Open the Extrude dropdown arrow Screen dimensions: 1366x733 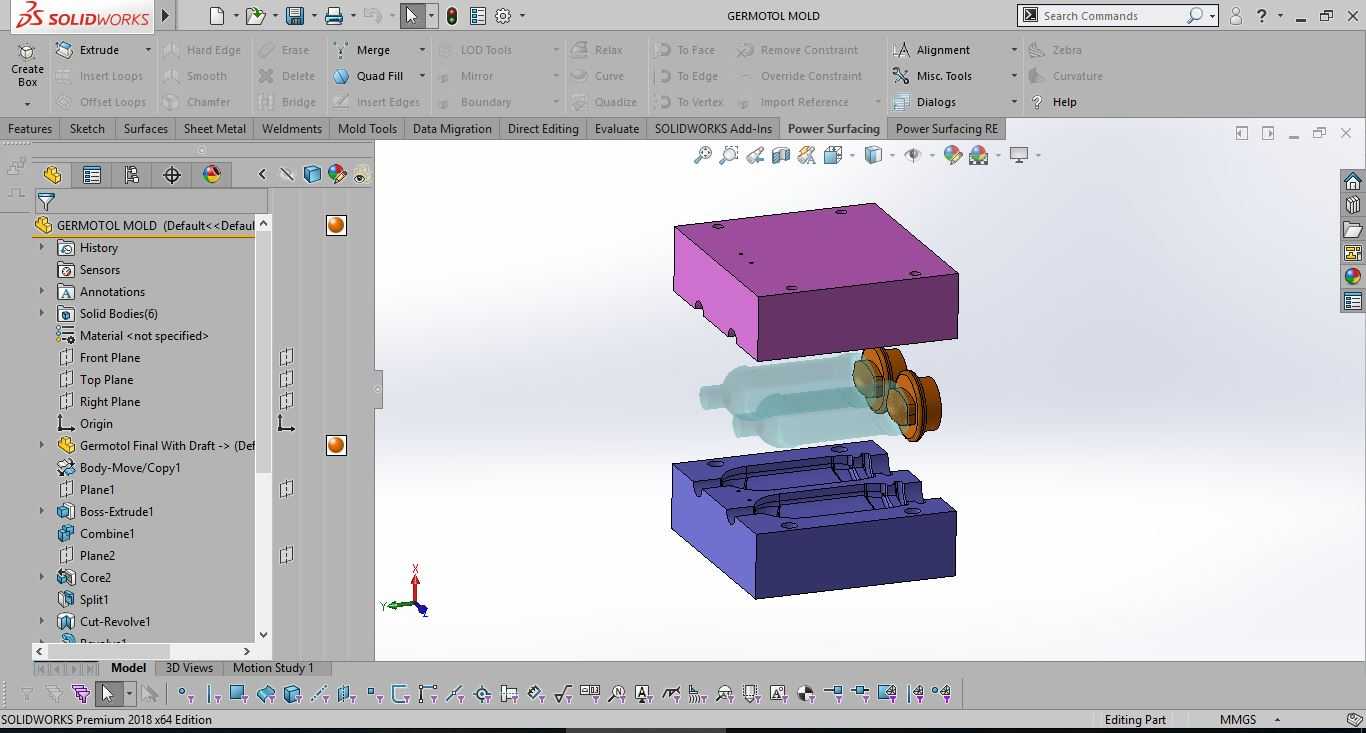(148, 50)
